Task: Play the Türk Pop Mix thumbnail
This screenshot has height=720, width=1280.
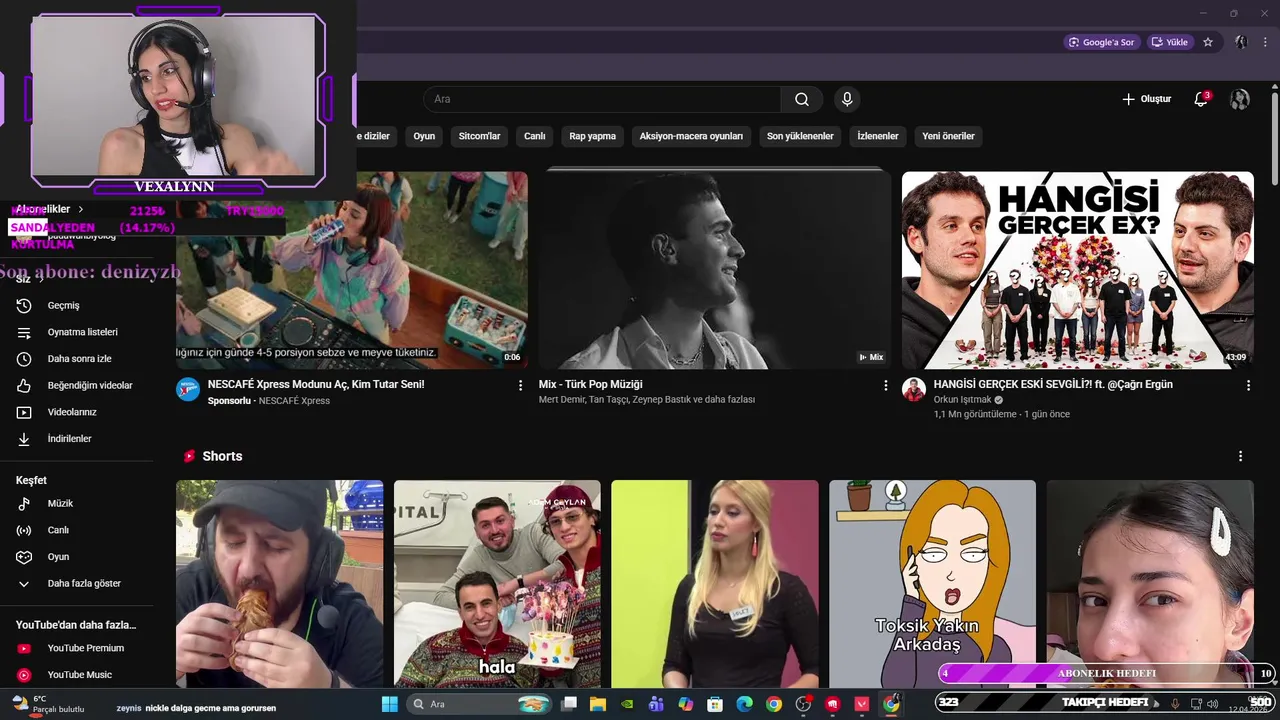Action: (x=714, y=270)
